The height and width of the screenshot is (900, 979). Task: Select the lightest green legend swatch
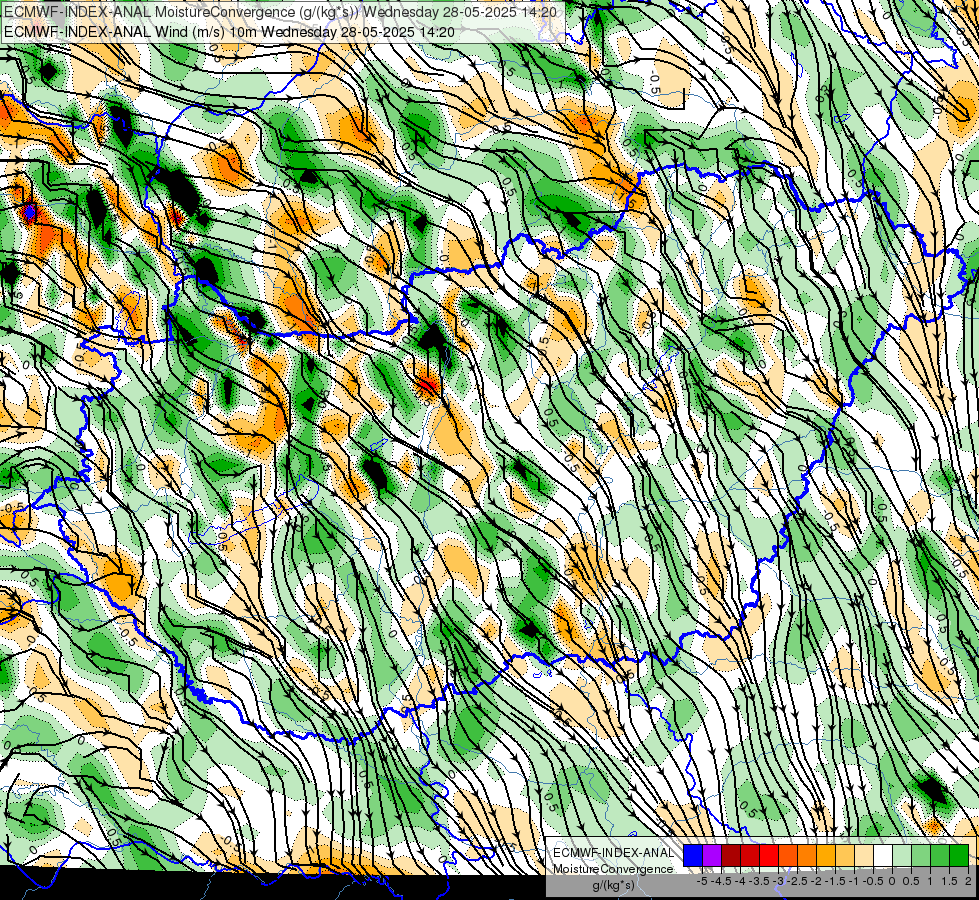tap(902, 855)
